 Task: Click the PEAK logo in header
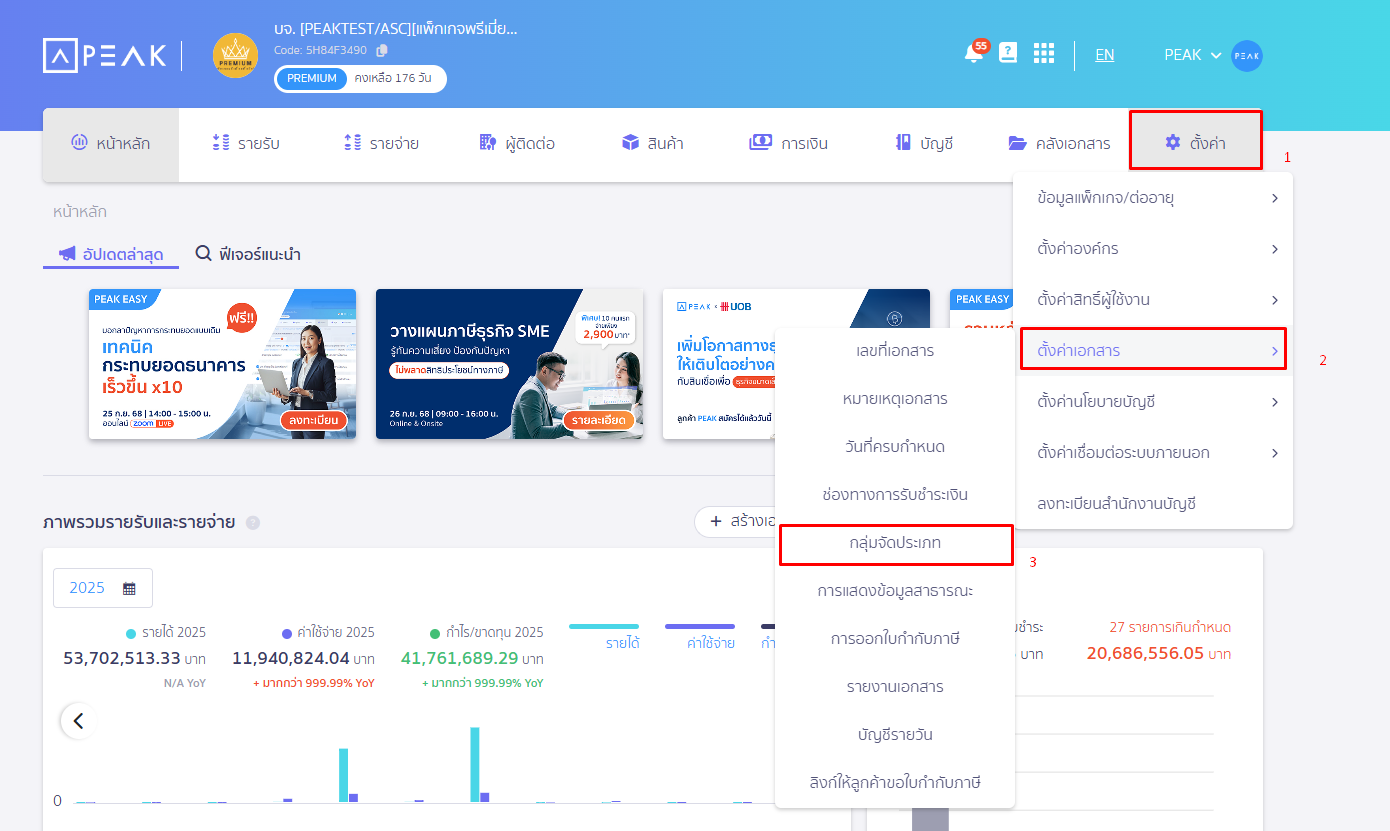pos(105,55)
